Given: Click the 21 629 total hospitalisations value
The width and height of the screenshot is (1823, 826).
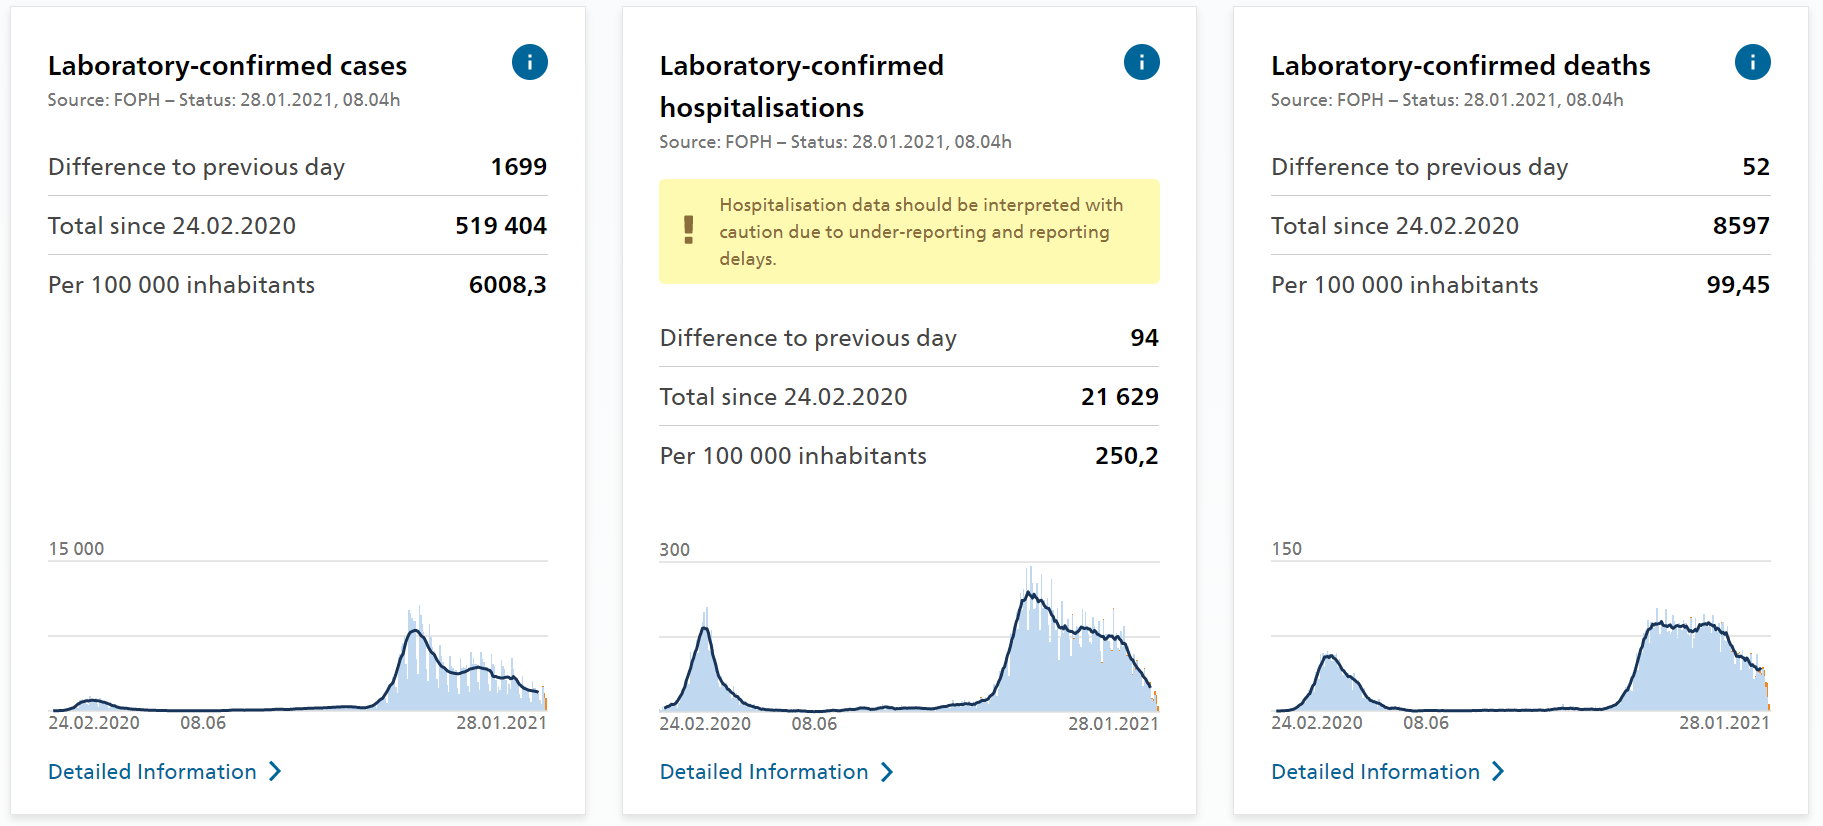Looking at the screenshot, I should point(1119,397).
